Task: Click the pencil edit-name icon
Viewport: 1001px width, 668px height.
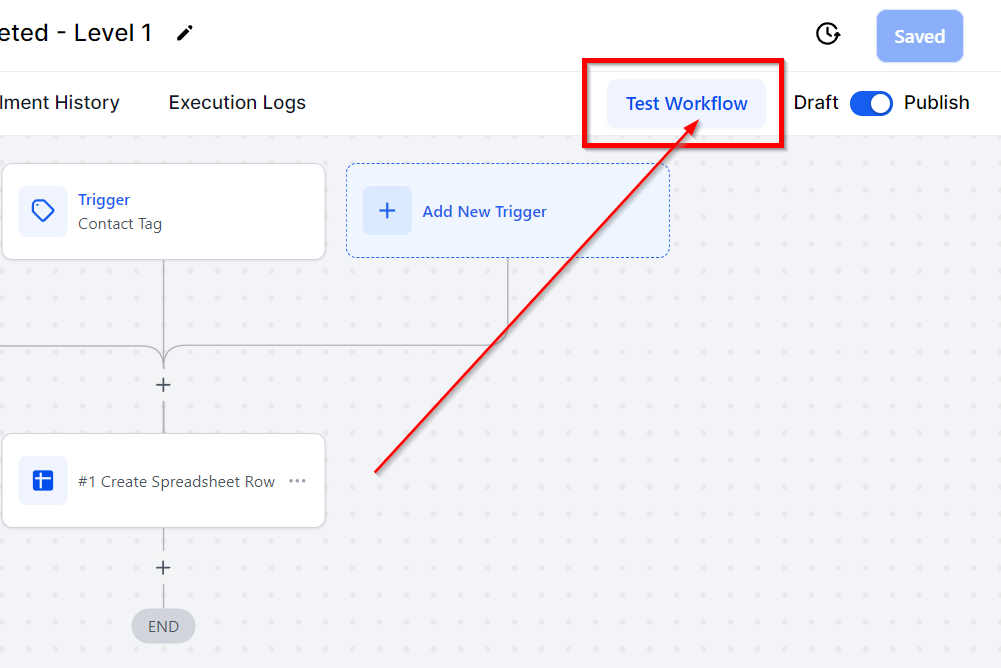Action: pyautogui.click(x=184, y=33)
